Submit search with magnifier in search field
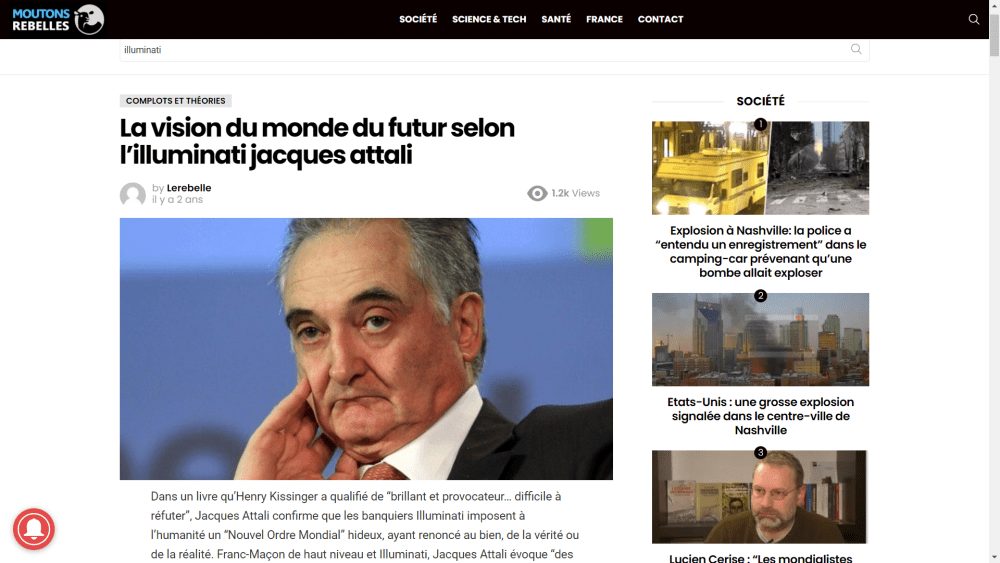Viewport: 1000px width, 563px height. point(856,49)
